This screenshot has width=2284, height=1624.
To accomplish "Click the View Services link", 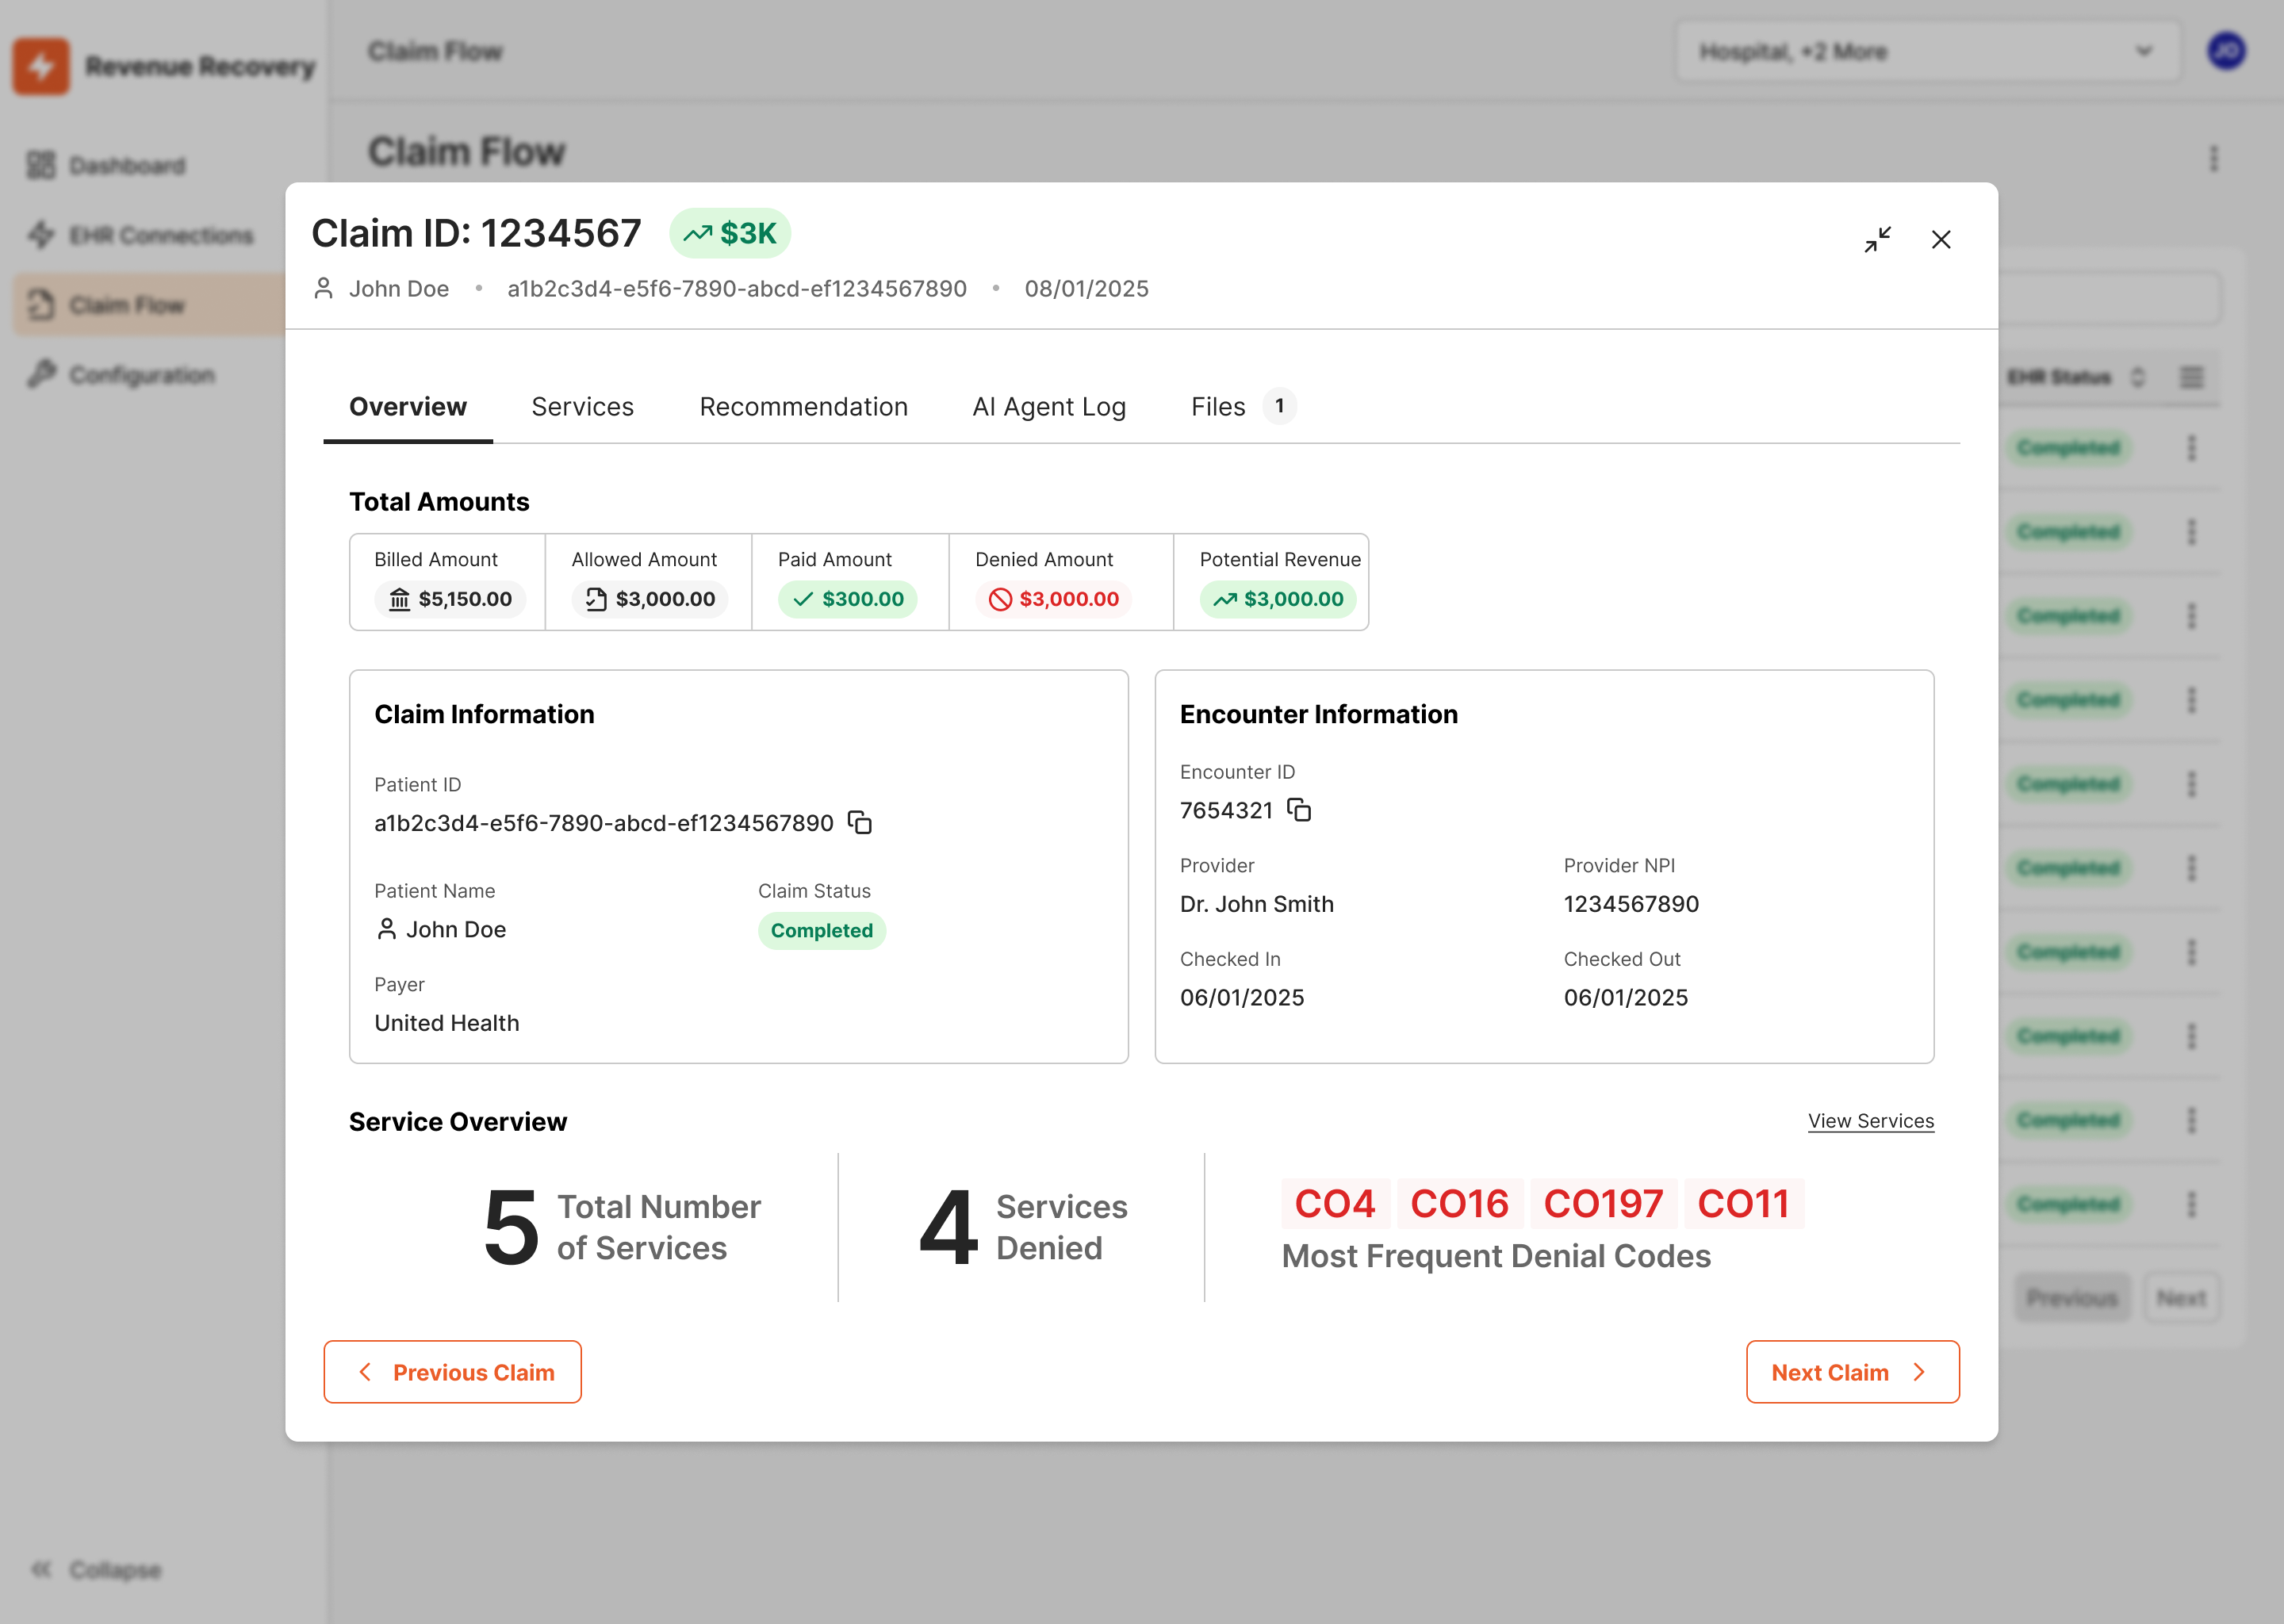I will point(1871,1121).
